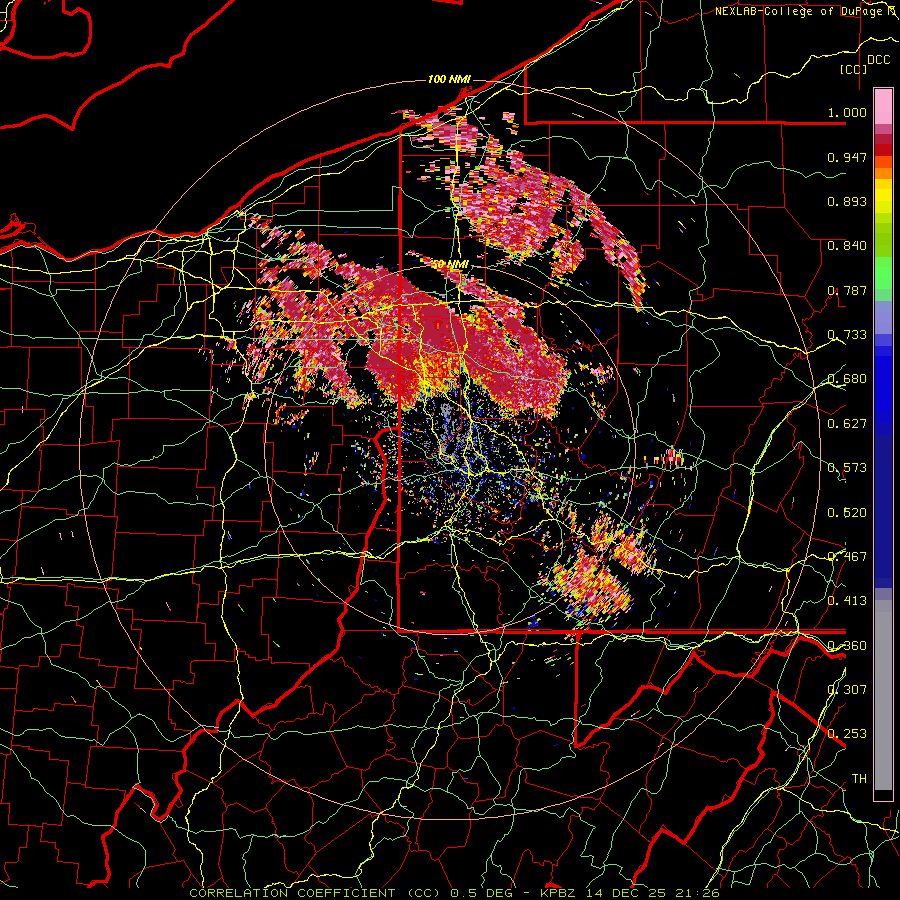
Task: Select the 0.573 scale value
Action: pyautogui.click(x=847, y=467)
